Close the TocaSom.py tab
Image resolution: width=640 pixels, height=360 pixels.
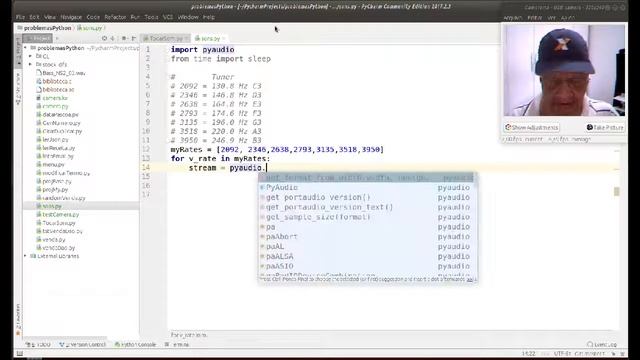[x=187, y=38]
